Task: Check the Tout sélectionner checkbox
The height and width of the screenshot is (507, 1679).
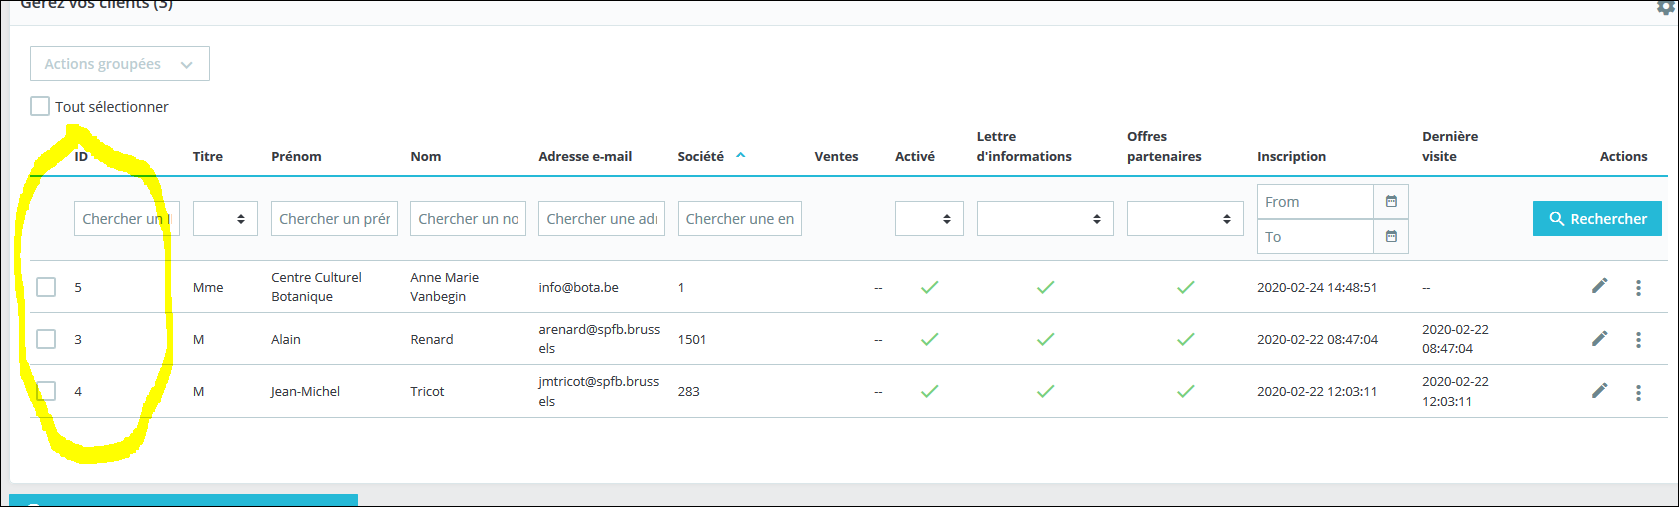Action: [x=40, y=106]
